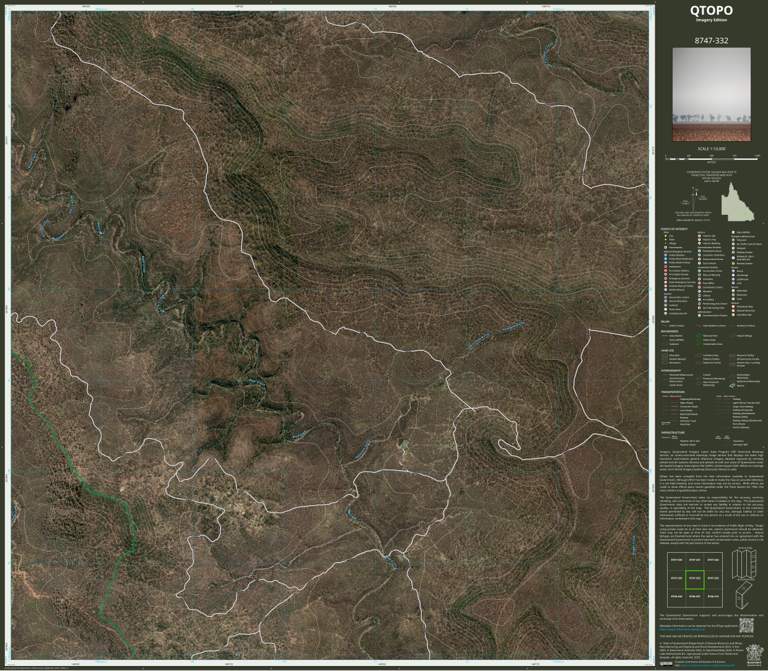The height and width of the screenshot is (671, 768).
Task: Click the QR code for QTopo application
Action: [746, 625]
